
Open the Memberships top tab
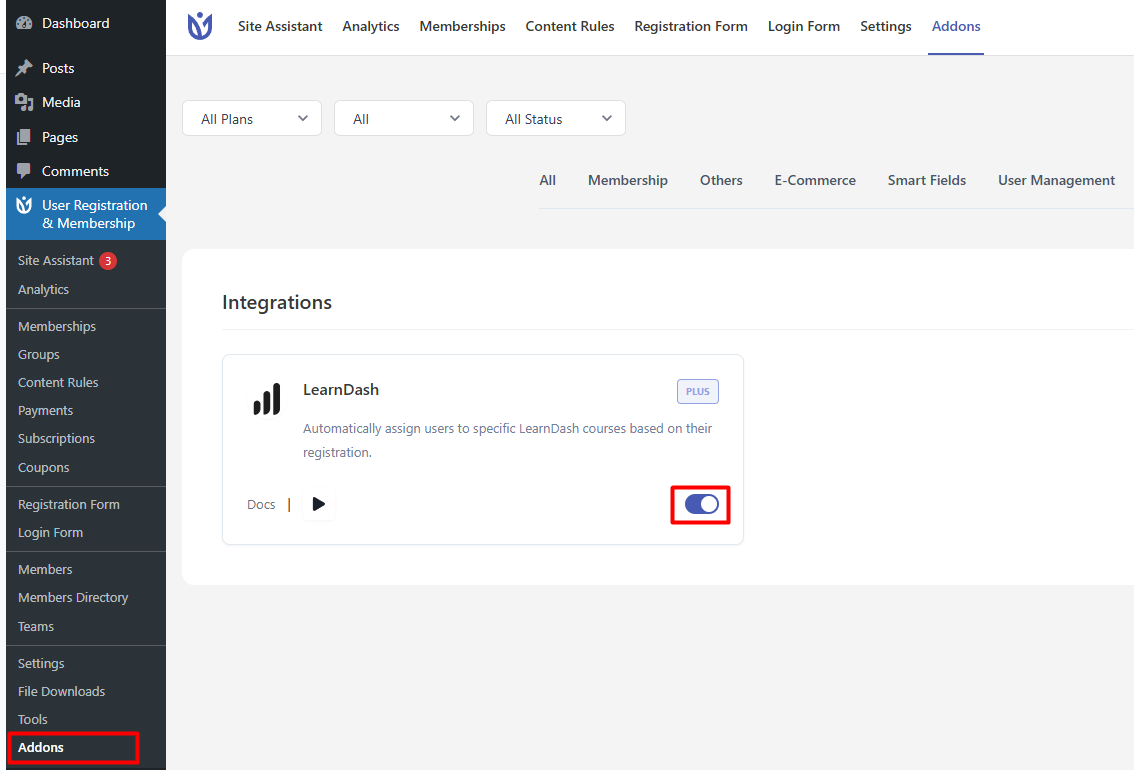(x=462, y=26)
